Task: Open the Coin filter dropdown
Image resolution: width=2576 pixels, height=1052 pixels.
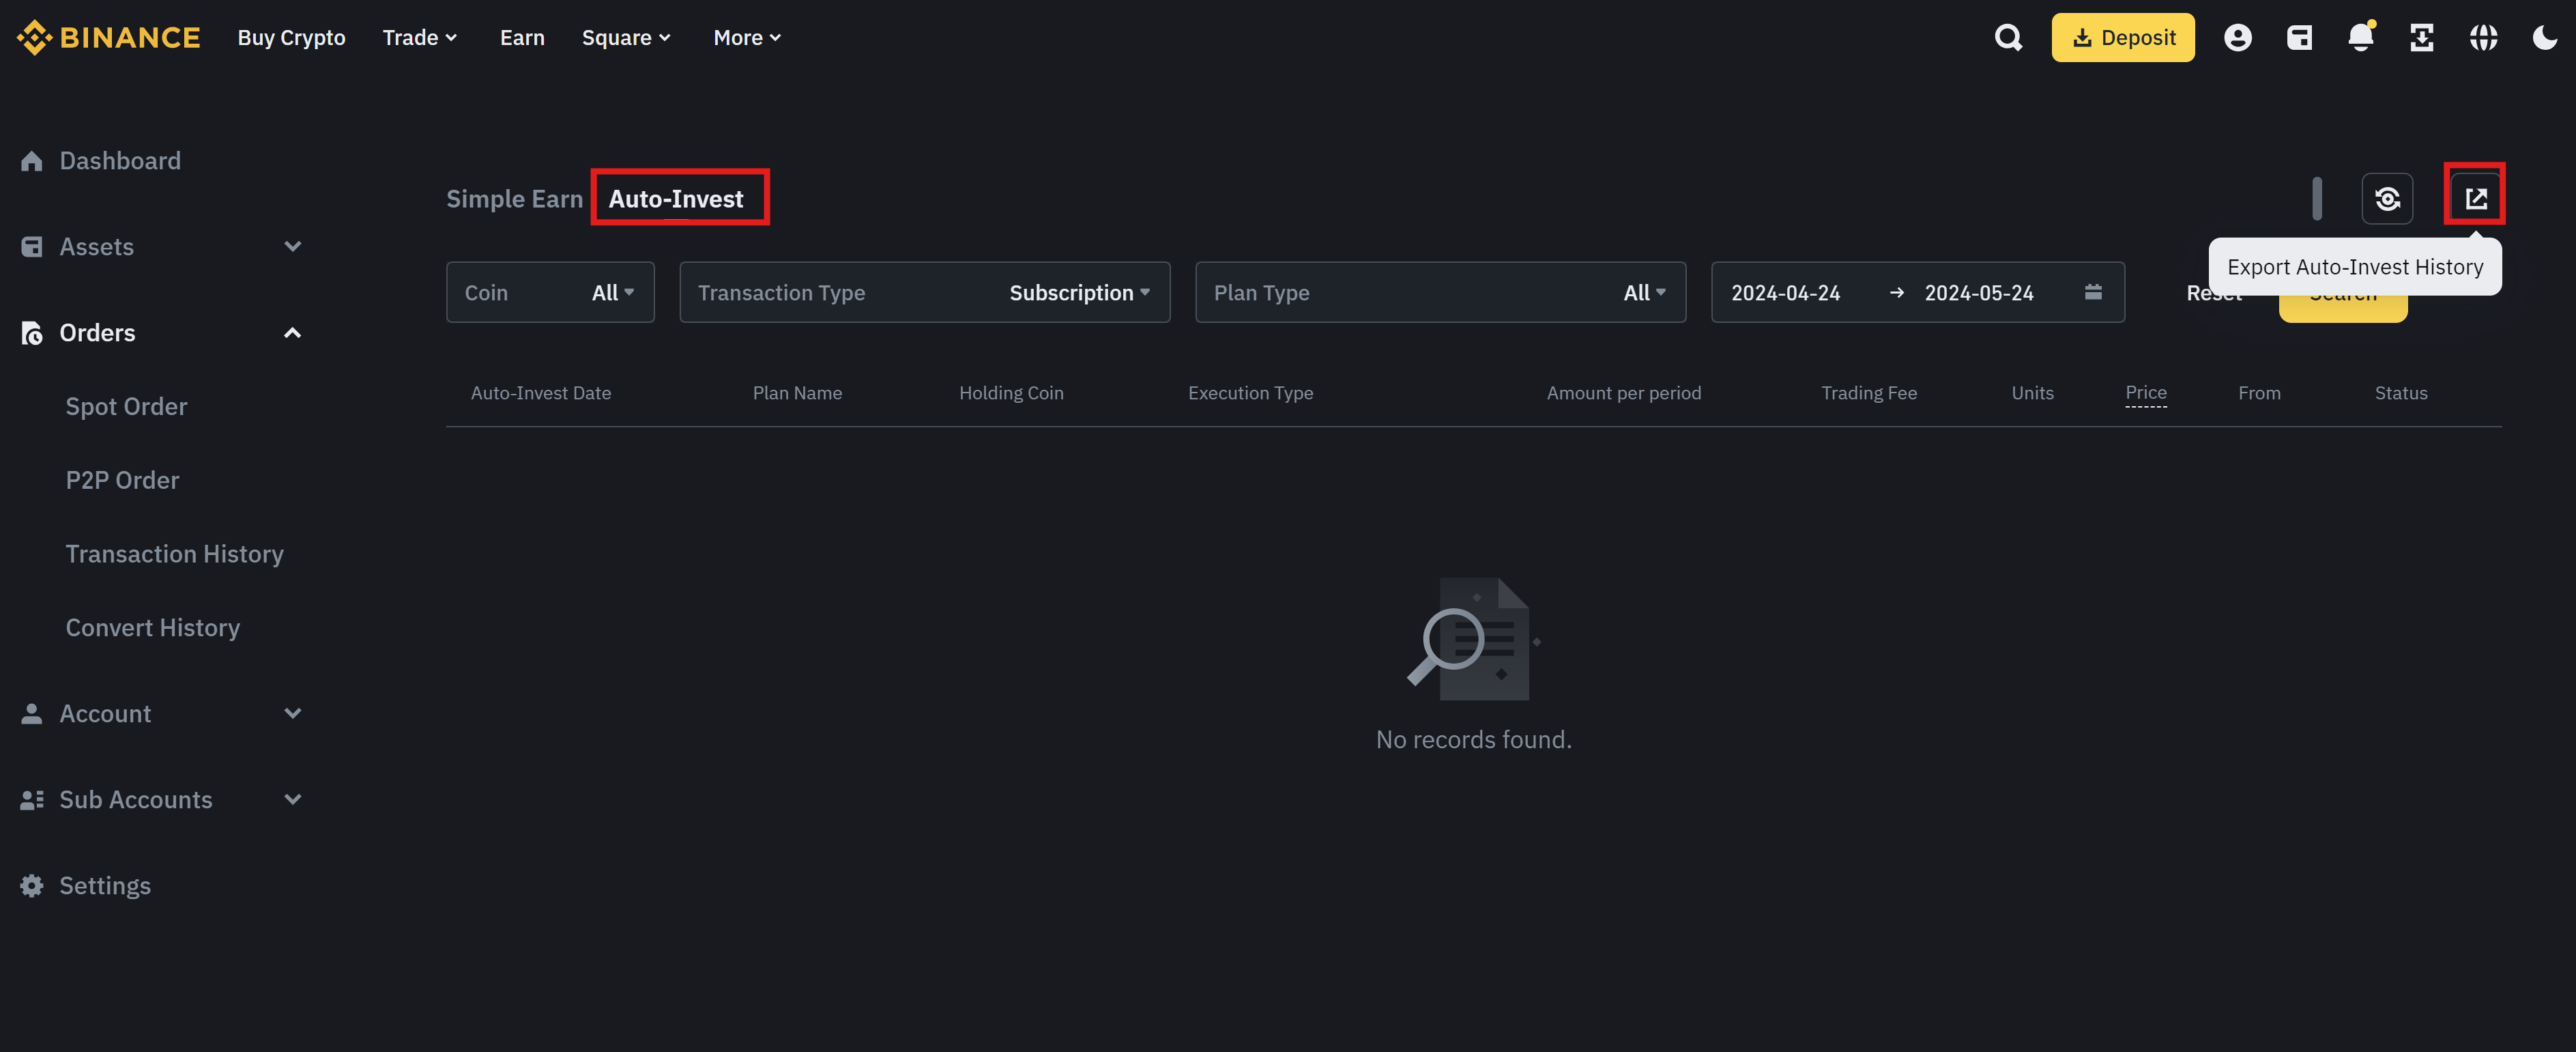Action: click(550, 292)
